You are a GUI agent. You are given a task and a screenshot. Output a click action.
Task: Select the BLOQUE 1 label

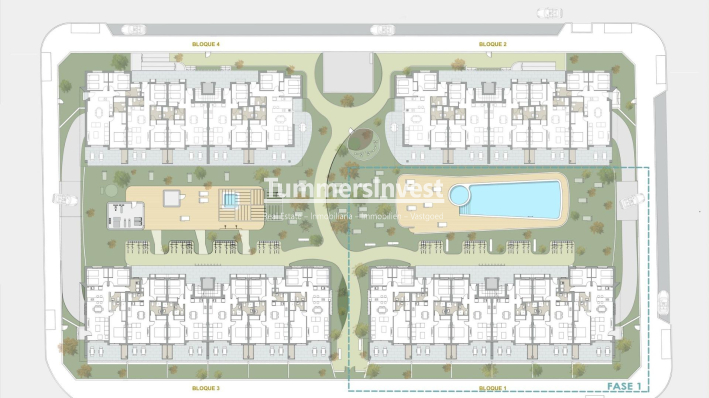pos(492,388)
